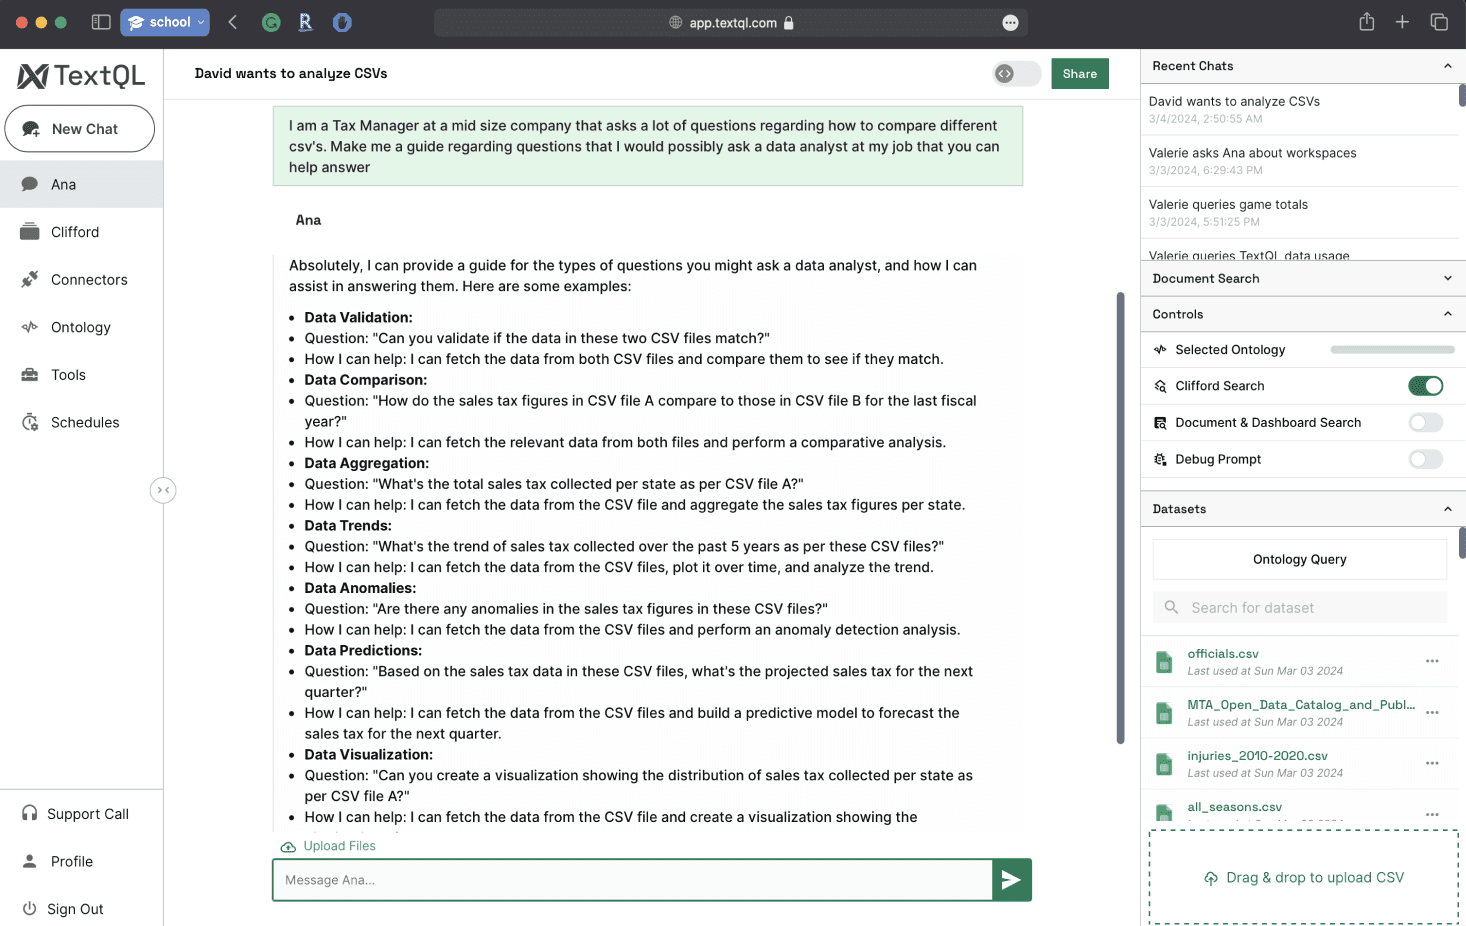
Task: Click the Message Ana input field
Action: click(x=632, y=880)
